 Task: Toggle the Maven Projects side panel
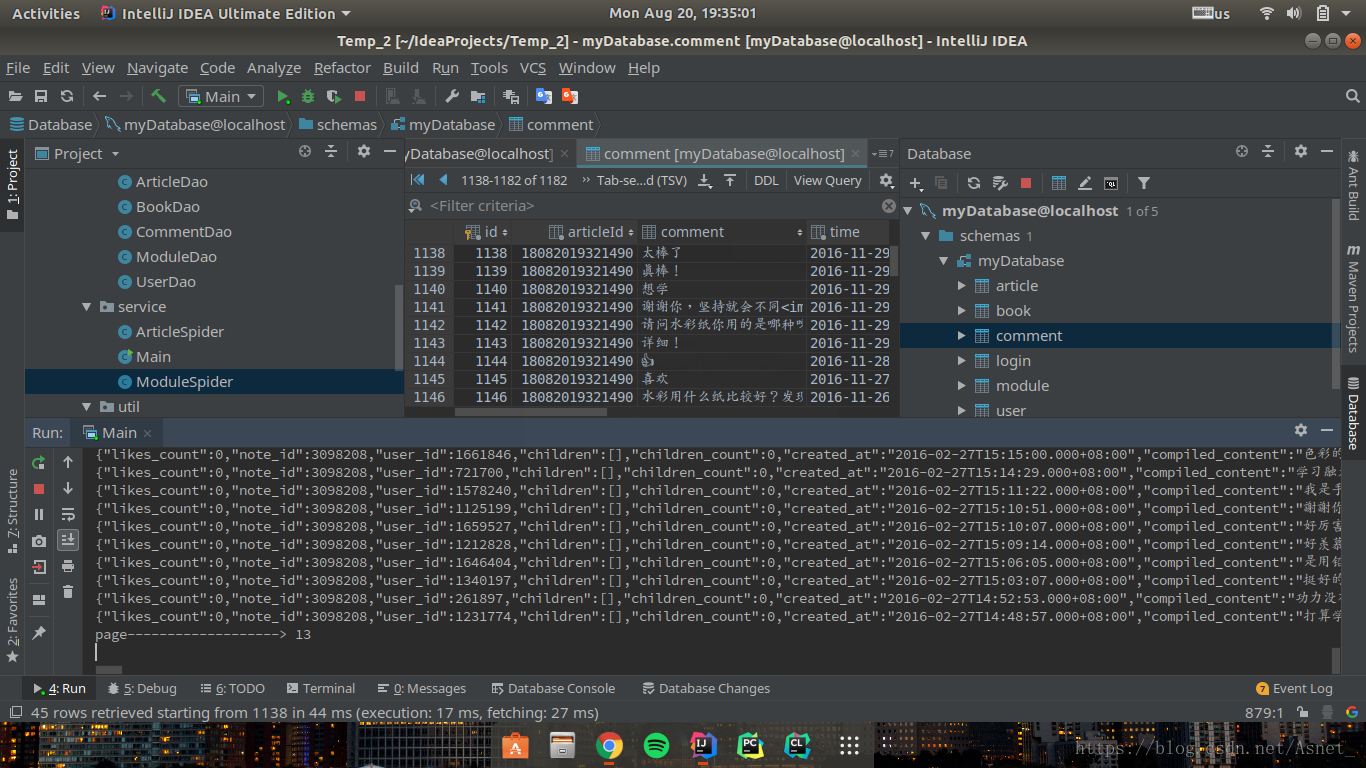[1353, 298]
